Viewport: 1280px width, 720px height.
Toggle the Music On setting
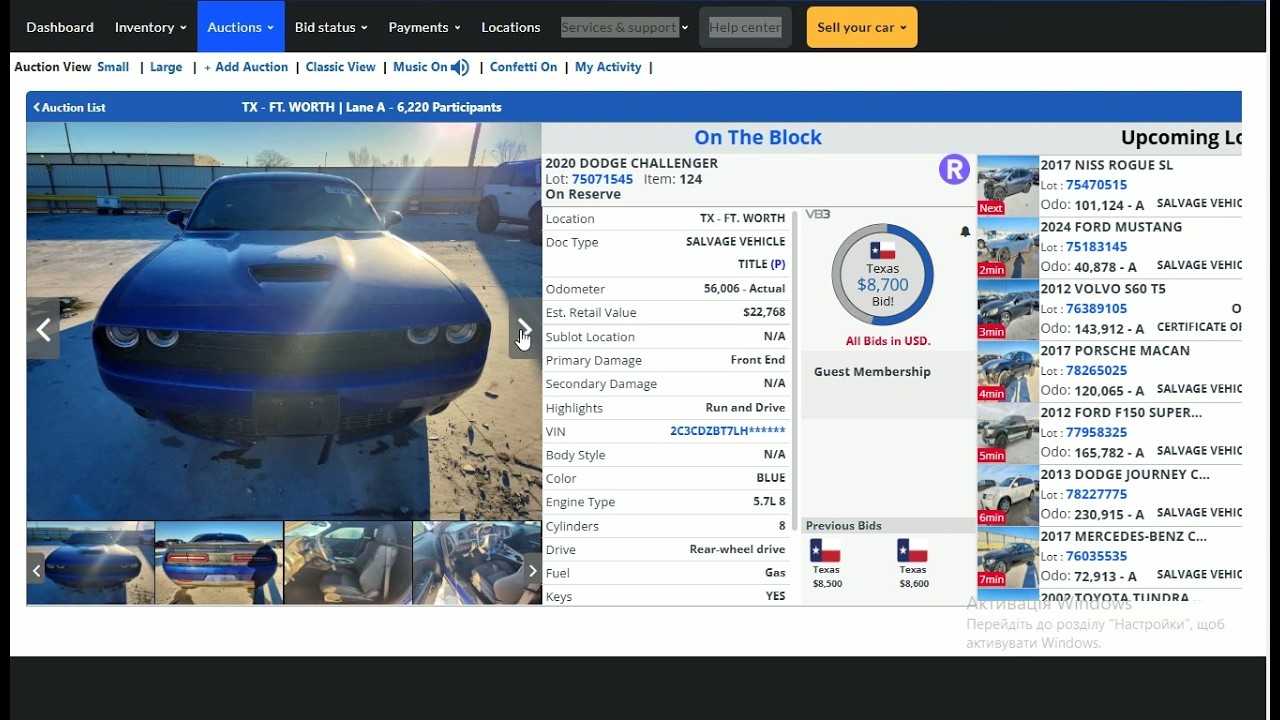[420, 67]
